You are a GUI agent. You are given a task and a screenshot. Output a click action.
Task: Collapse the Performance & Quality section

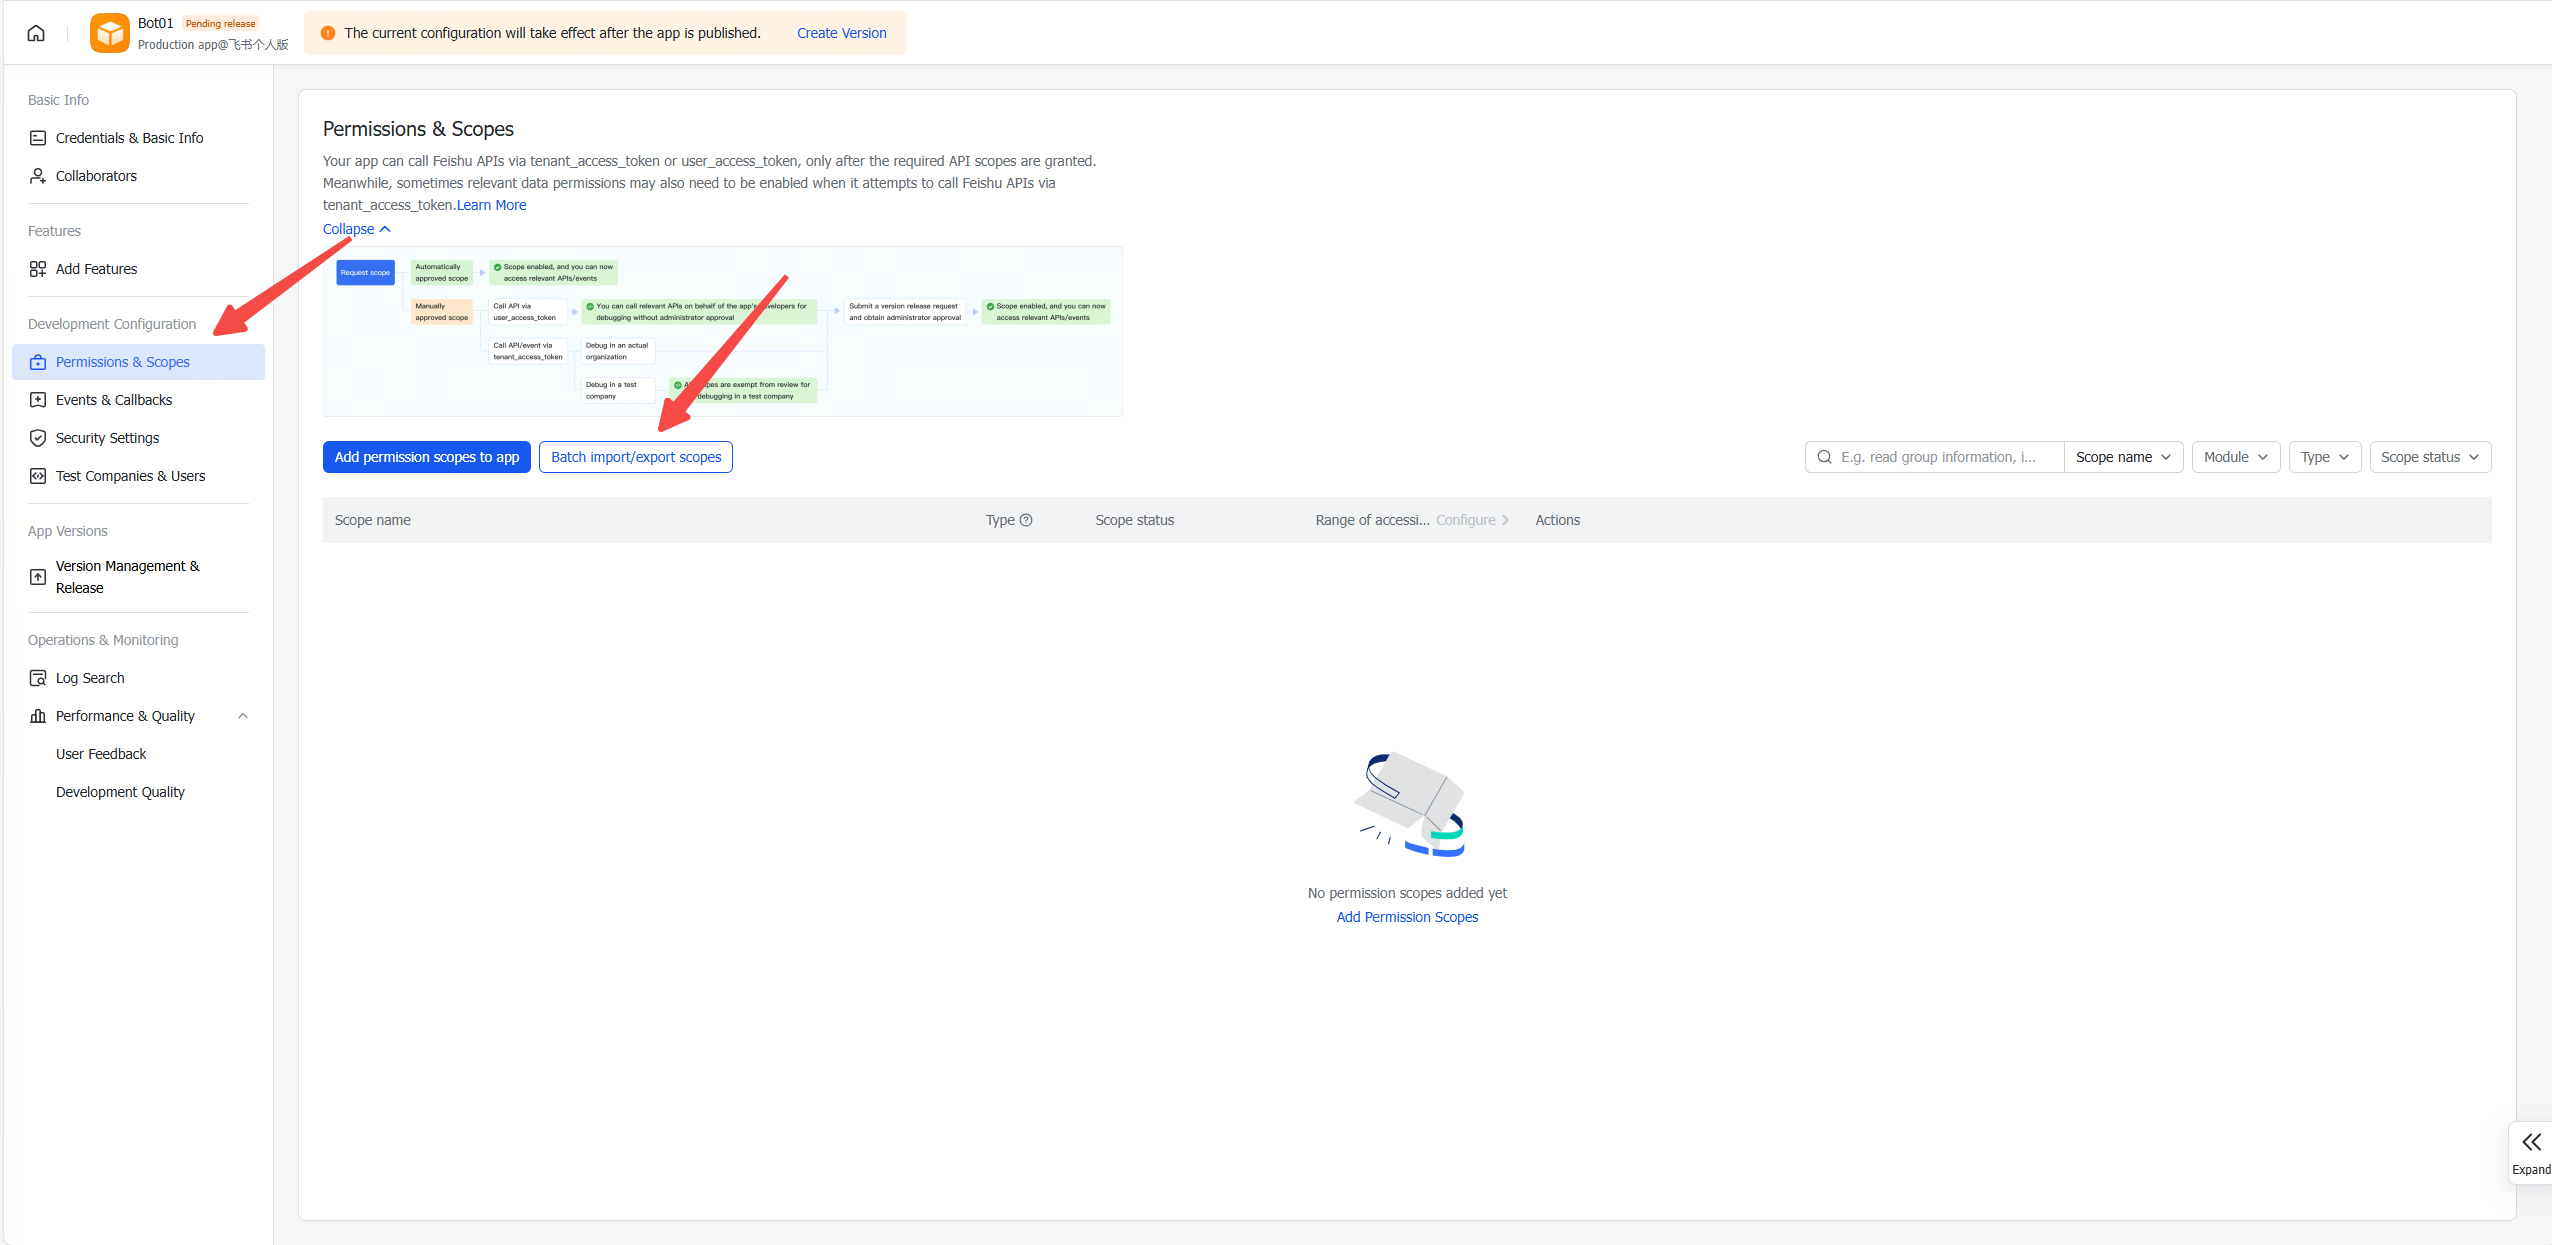click(x=243, y=716)
